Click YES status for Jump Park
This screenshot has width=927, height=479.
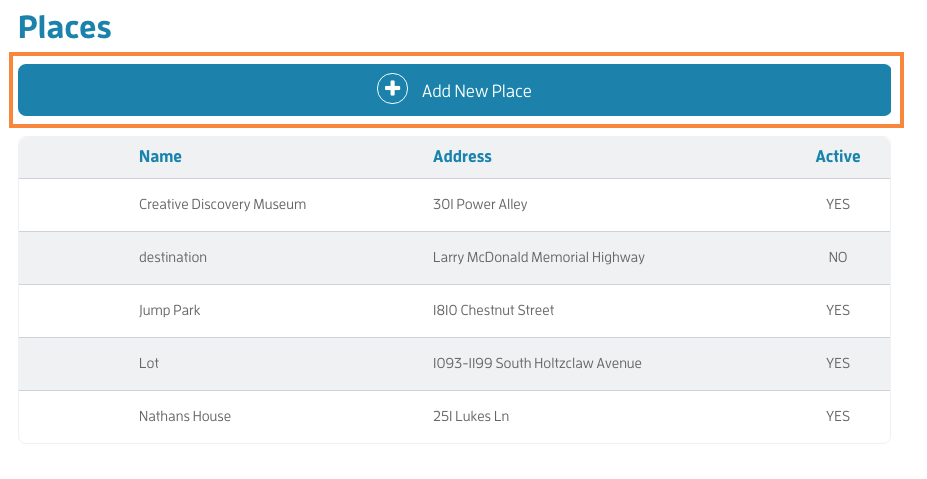(x=838, y=310)
